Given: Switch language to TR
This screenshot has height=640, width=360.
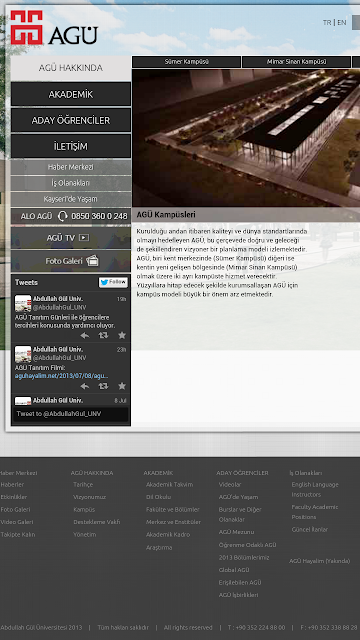Looking at the screenshot, I should tap(327, 22).
